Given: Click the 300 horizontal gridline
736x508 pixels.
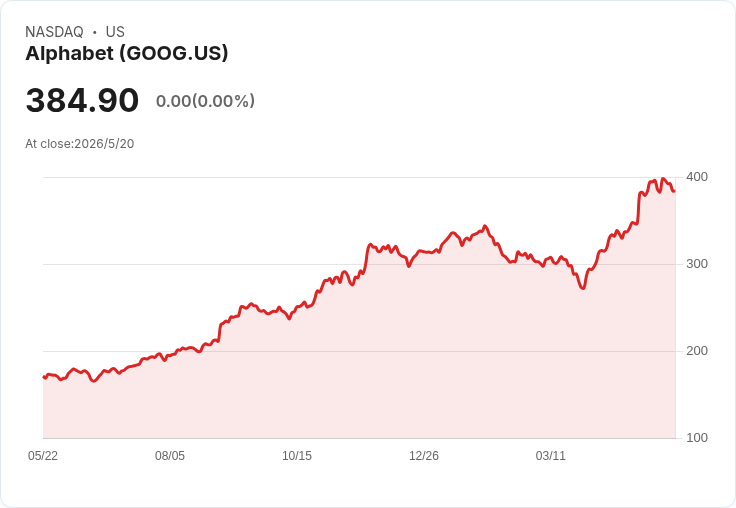Looking at the screenshot, I should tap(359, 264).
